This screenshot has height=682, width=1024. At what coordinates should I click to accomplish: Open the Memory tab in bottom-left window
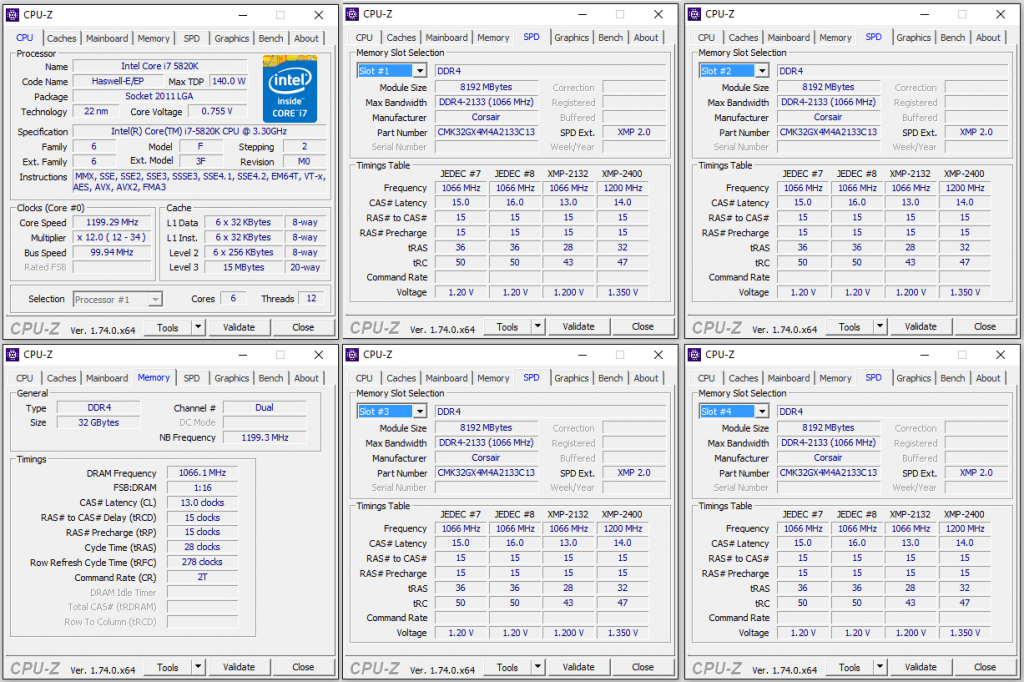[153, 378]
